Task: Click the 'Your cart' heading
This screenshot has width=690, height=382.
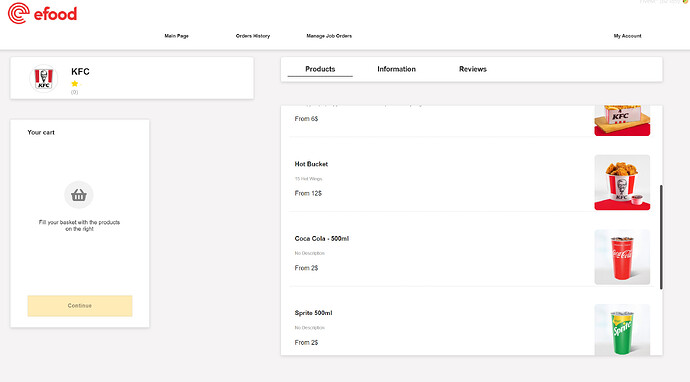Action: click(41, 132)
